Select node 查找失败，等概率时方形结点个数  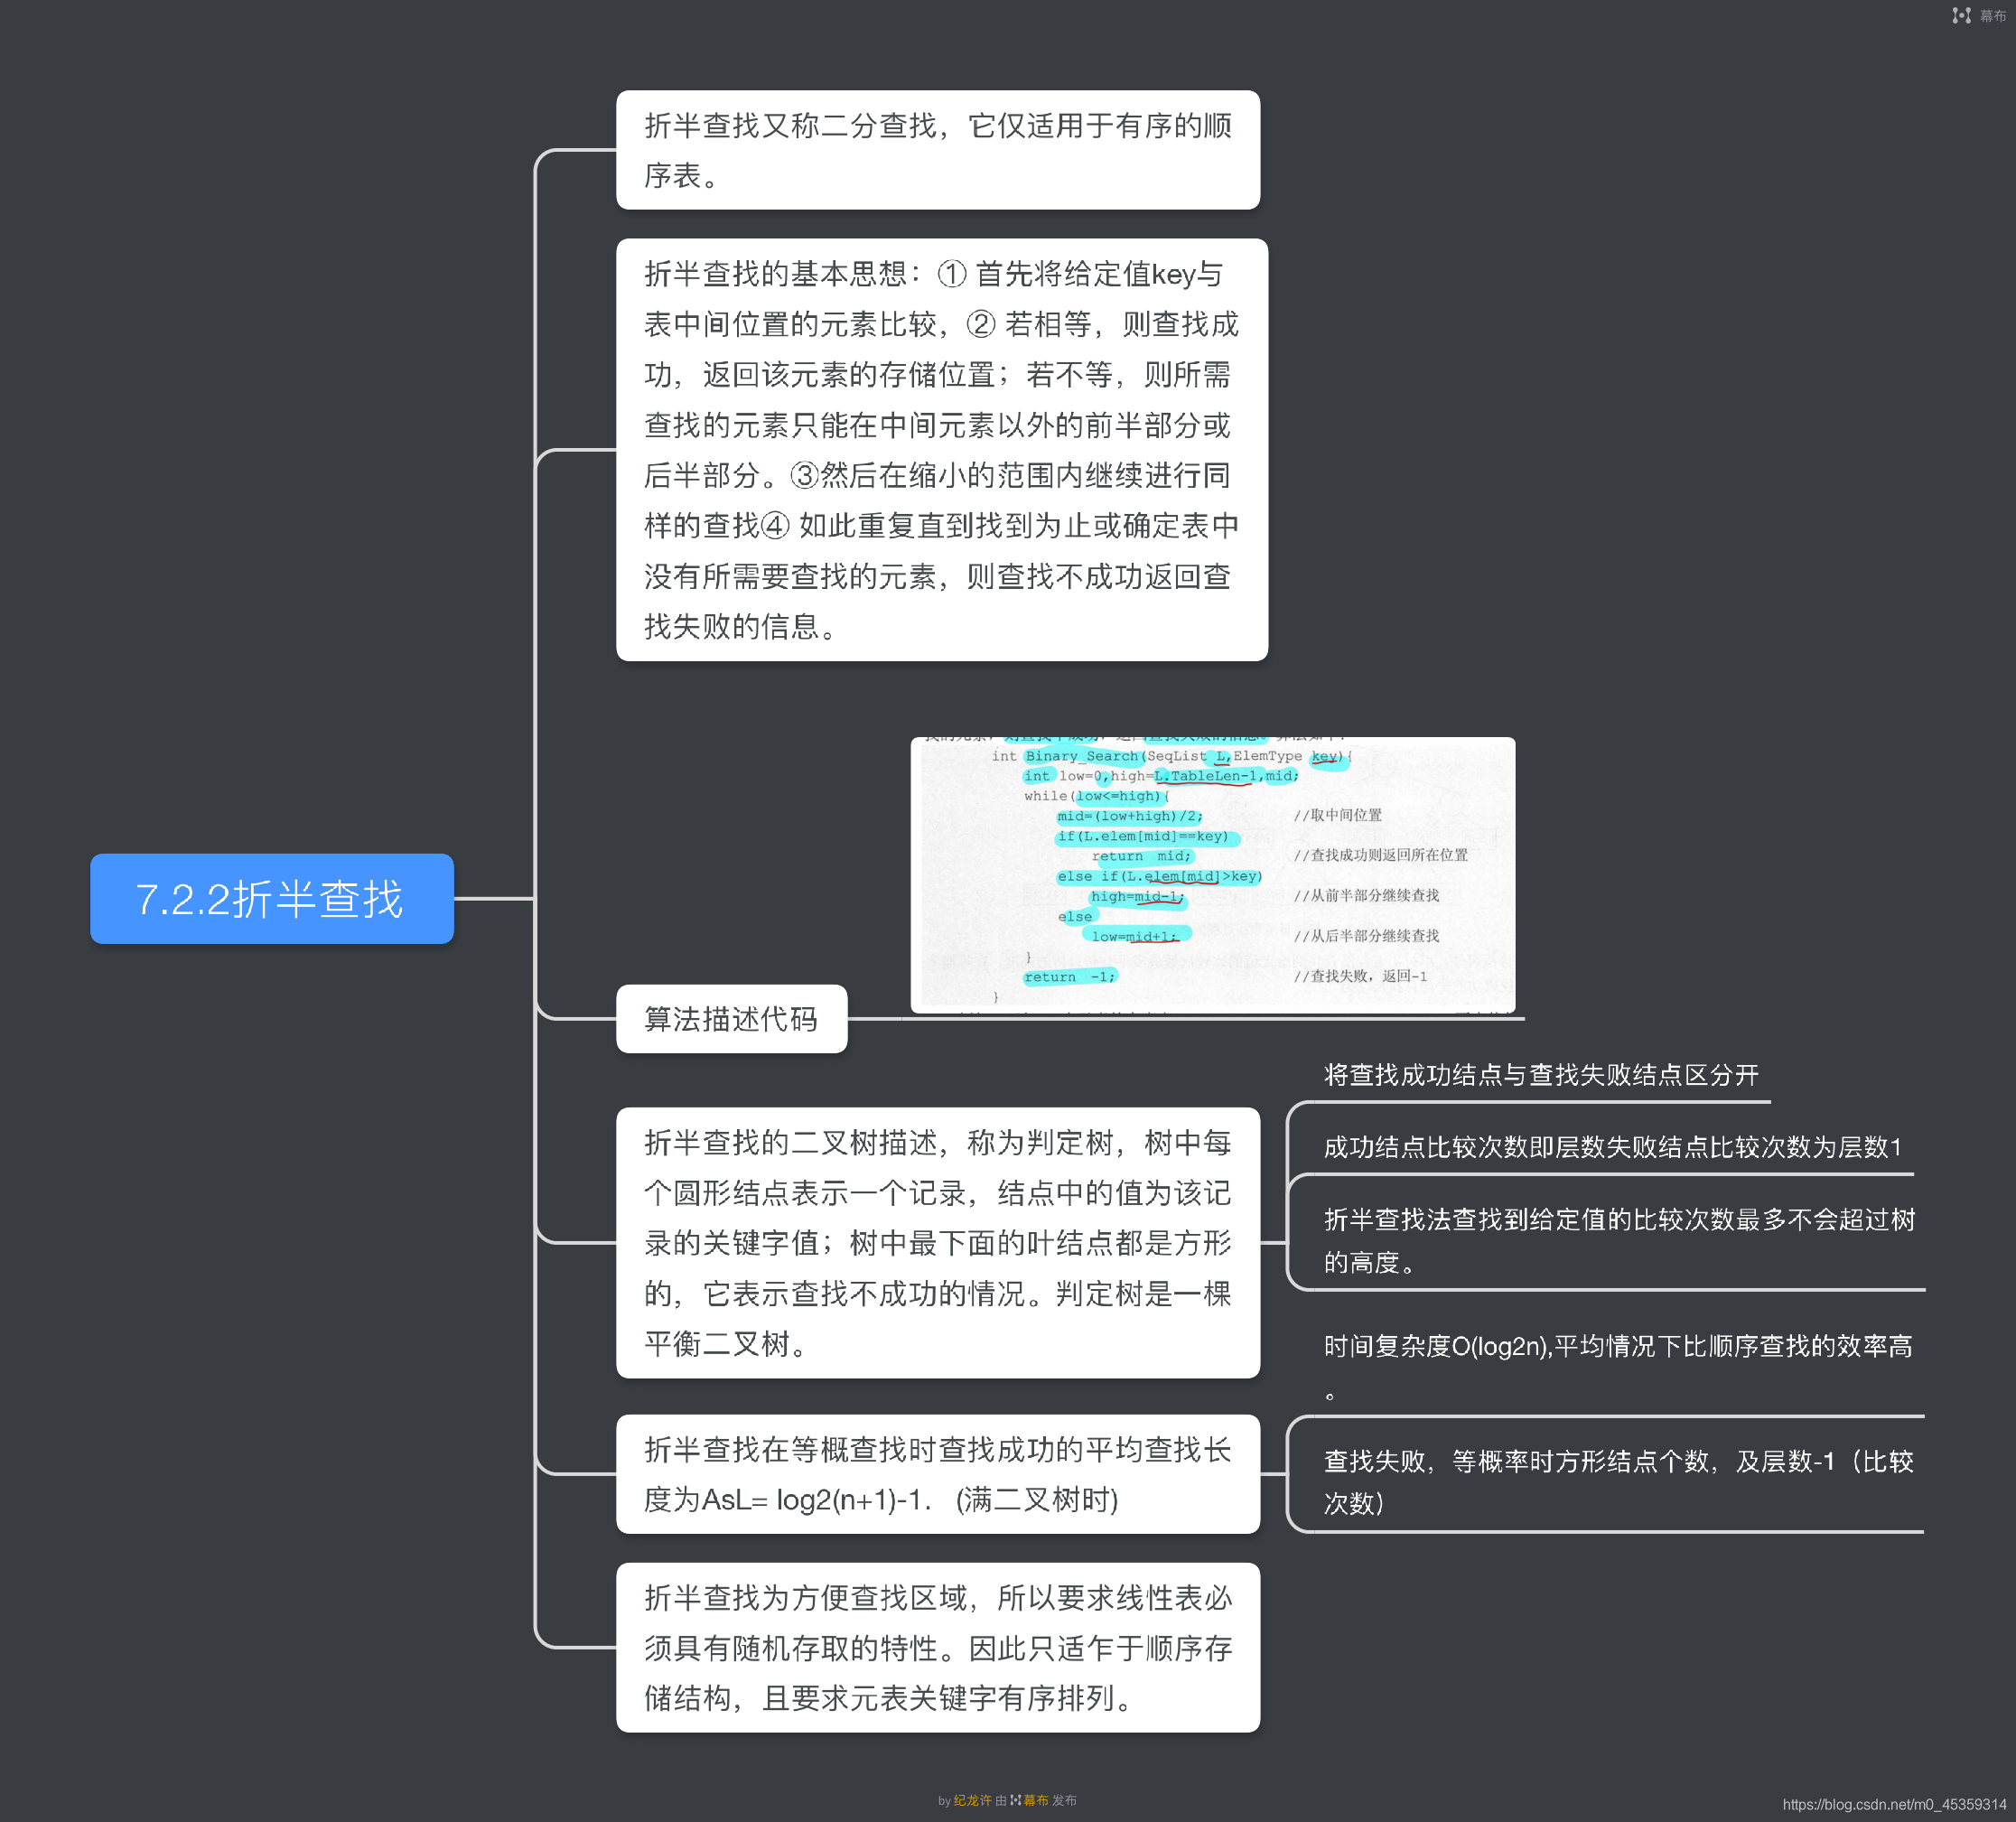(x=1618, y=1481)
